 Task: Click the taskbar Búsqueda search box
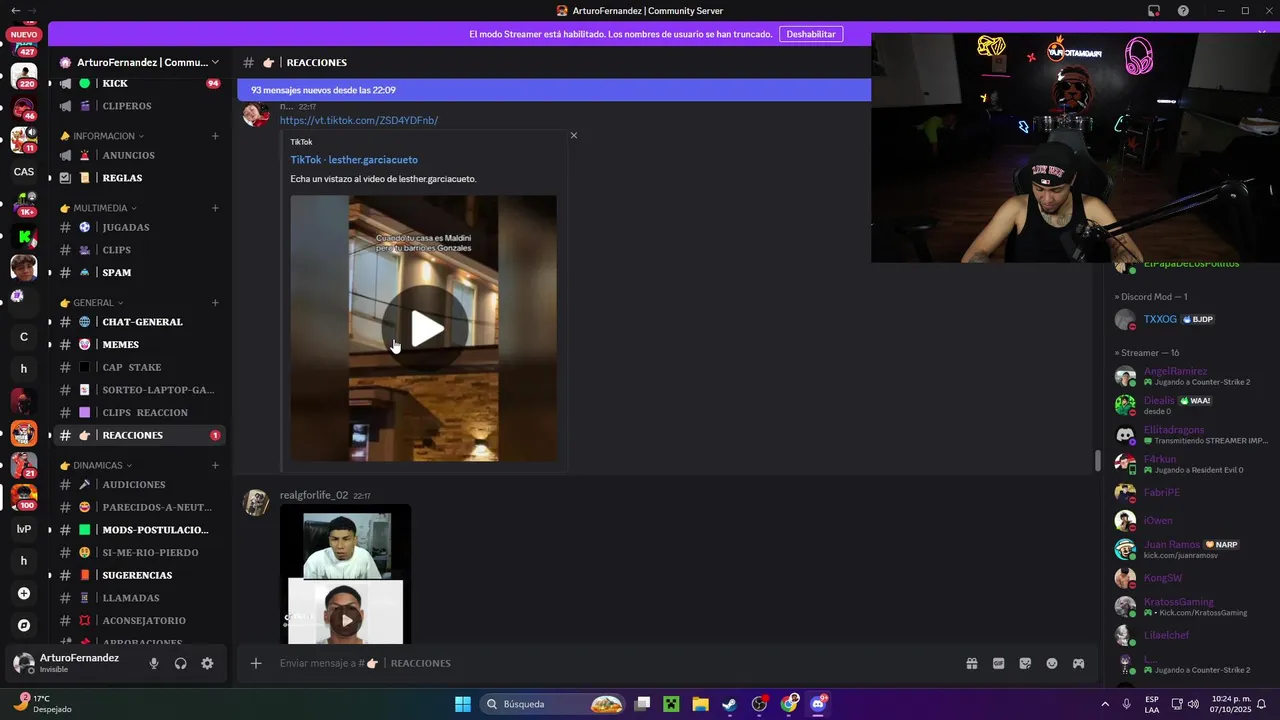point(555,704)
